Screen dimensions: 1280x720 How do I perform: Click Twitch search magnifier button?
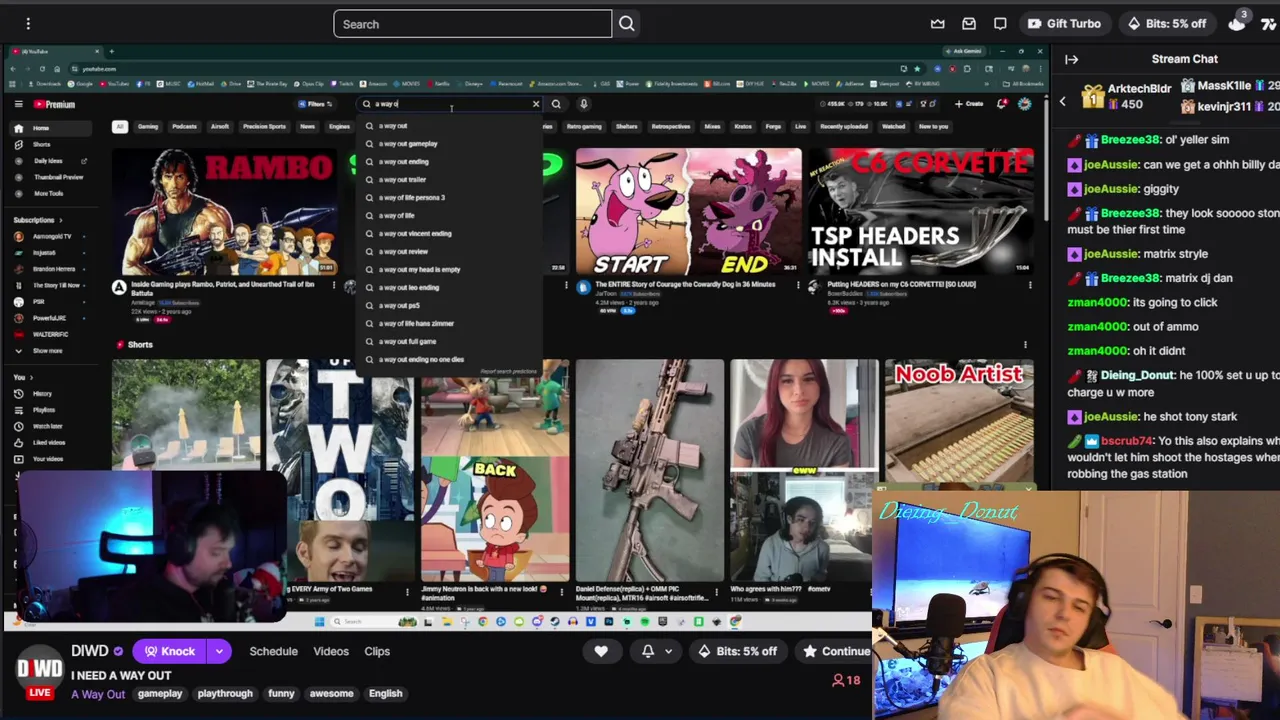(627, 24)
